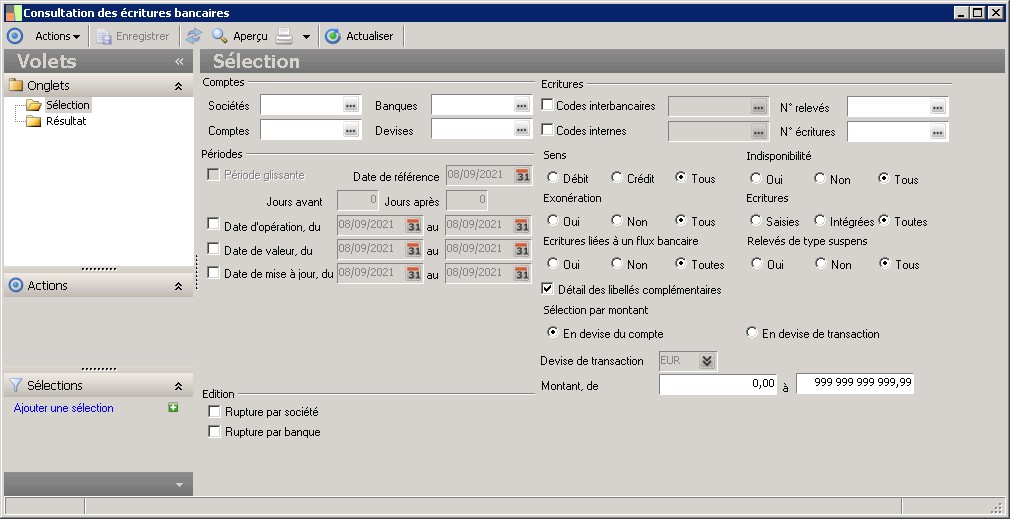Select Oui under Indisponibilité
Screen dimensions: 1010x519
coord(756,178)
